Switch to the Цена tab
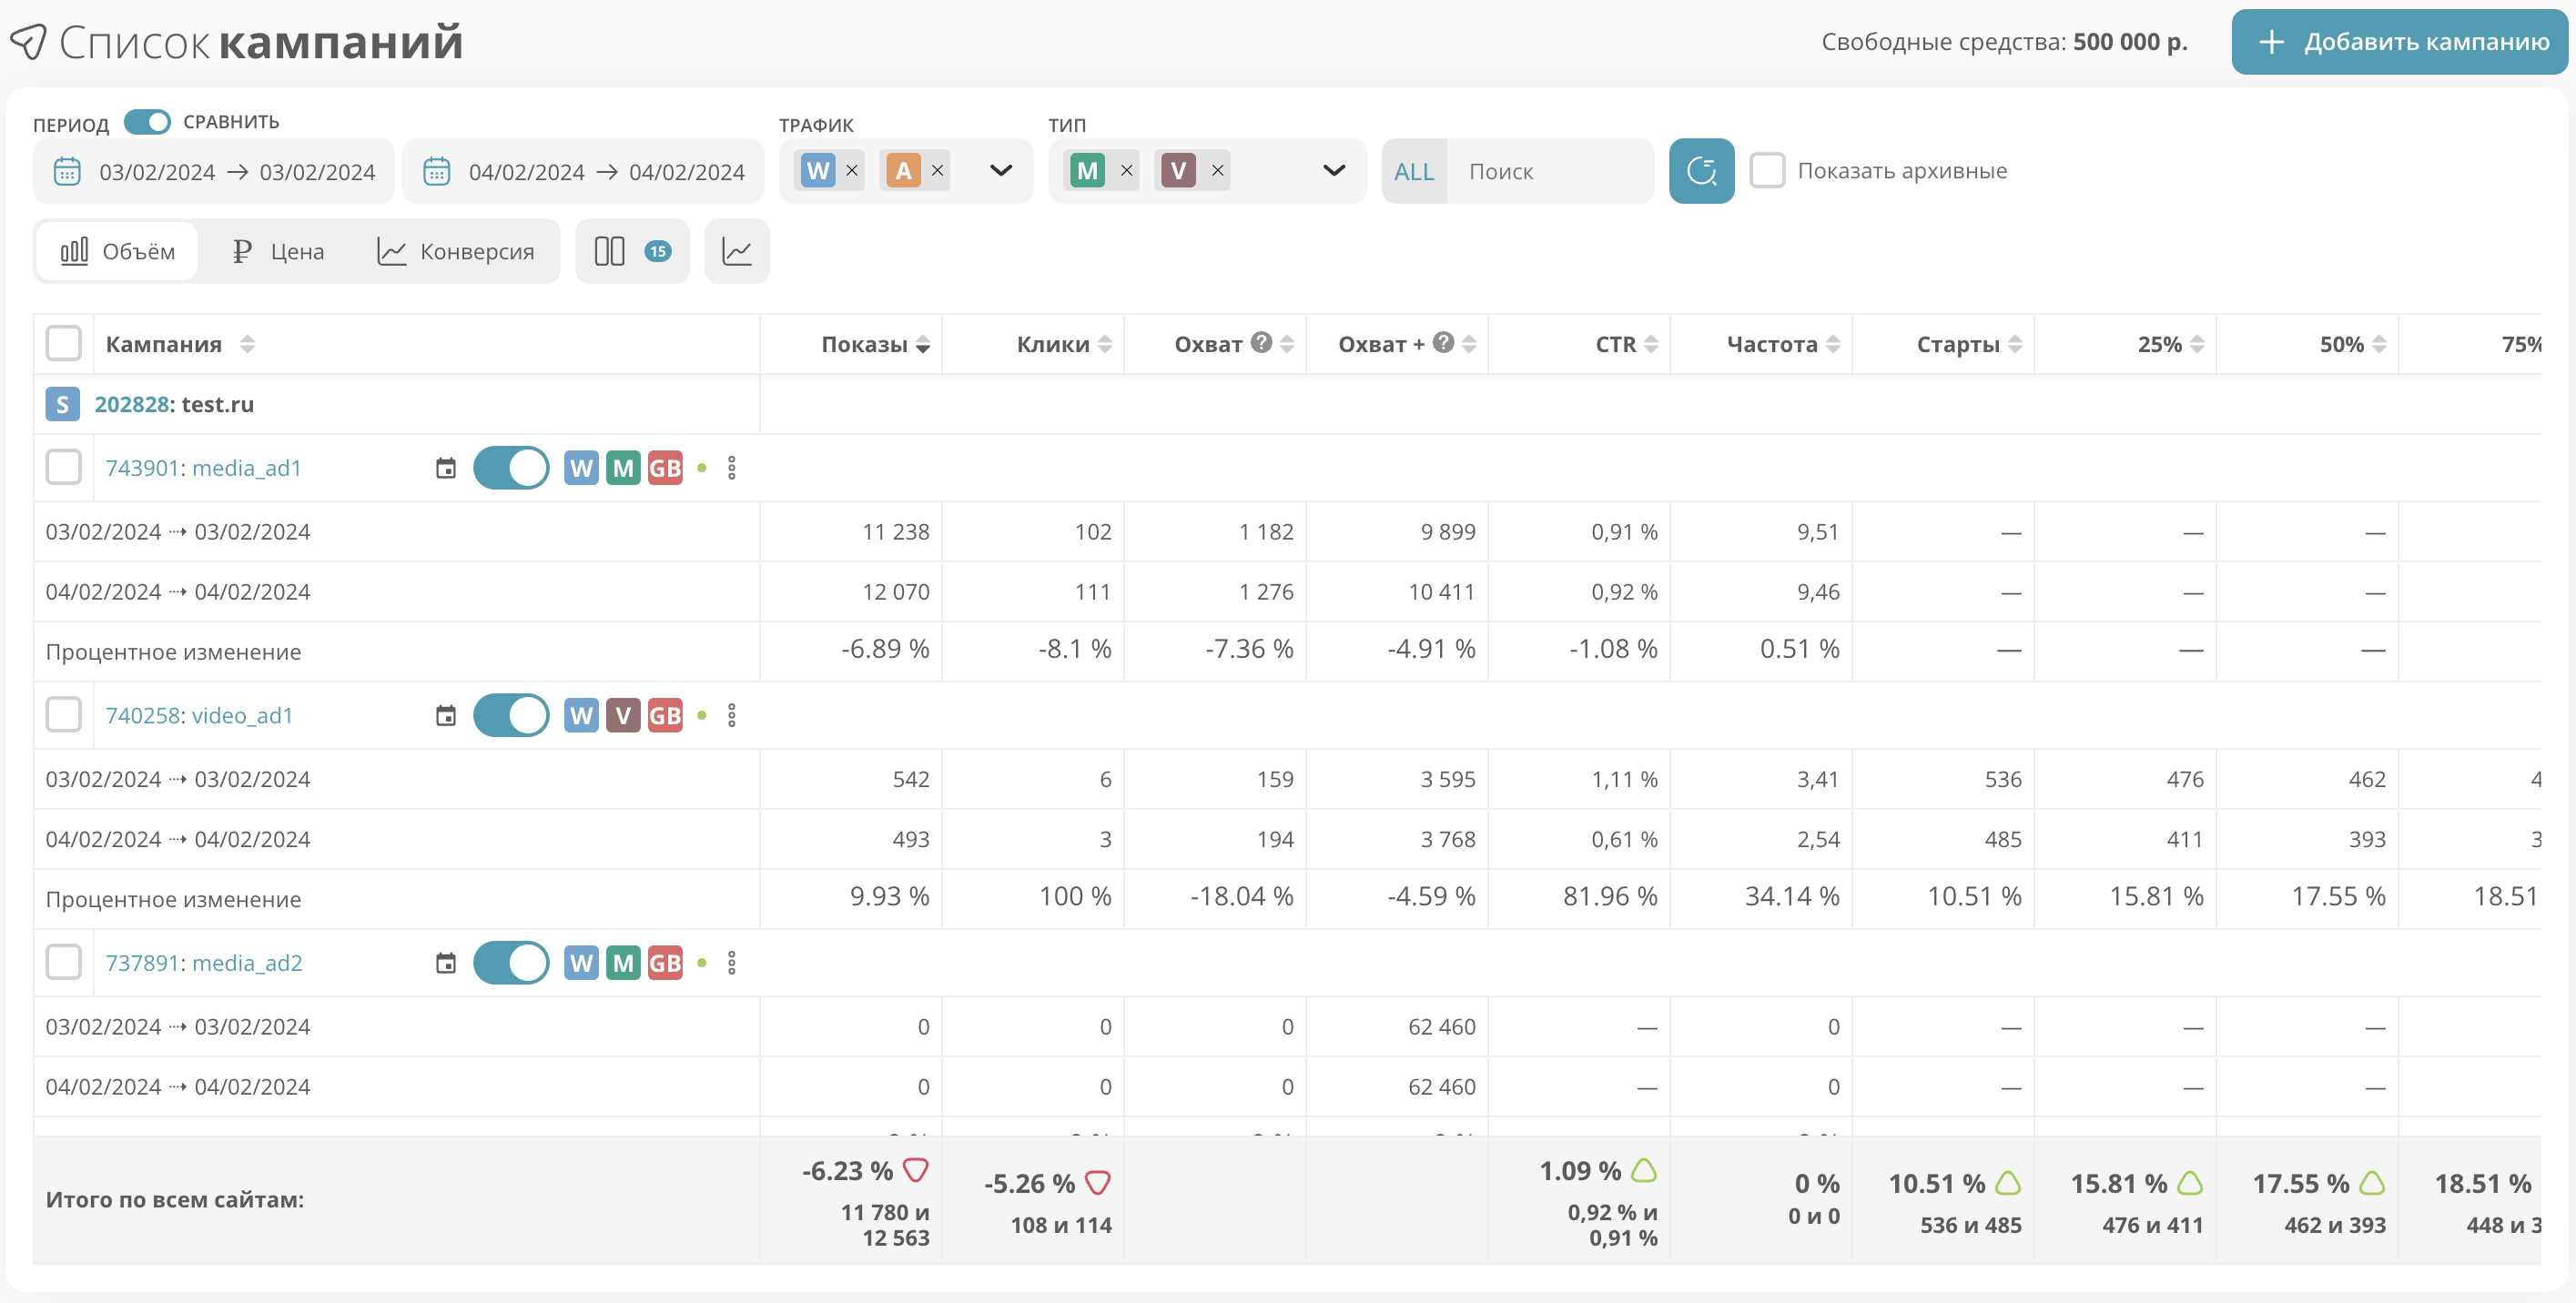2576x1303 pixels. [277, 251]
